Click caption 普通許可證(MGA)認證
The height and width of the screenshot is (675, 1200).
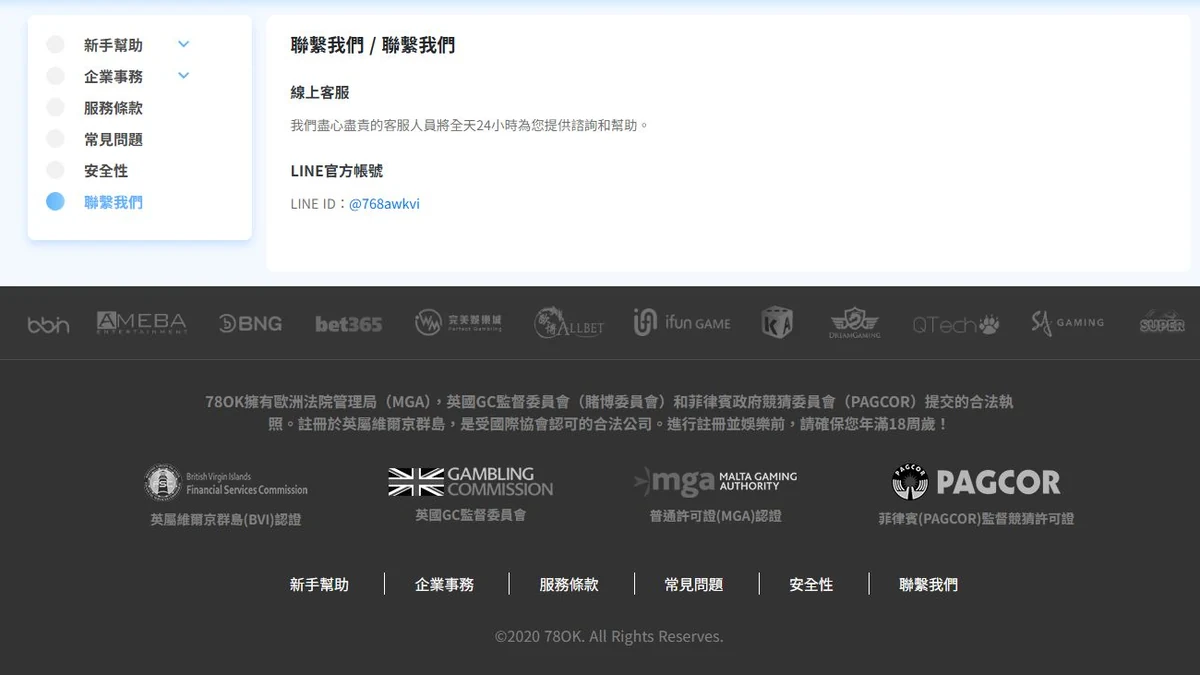coord(715,516)
